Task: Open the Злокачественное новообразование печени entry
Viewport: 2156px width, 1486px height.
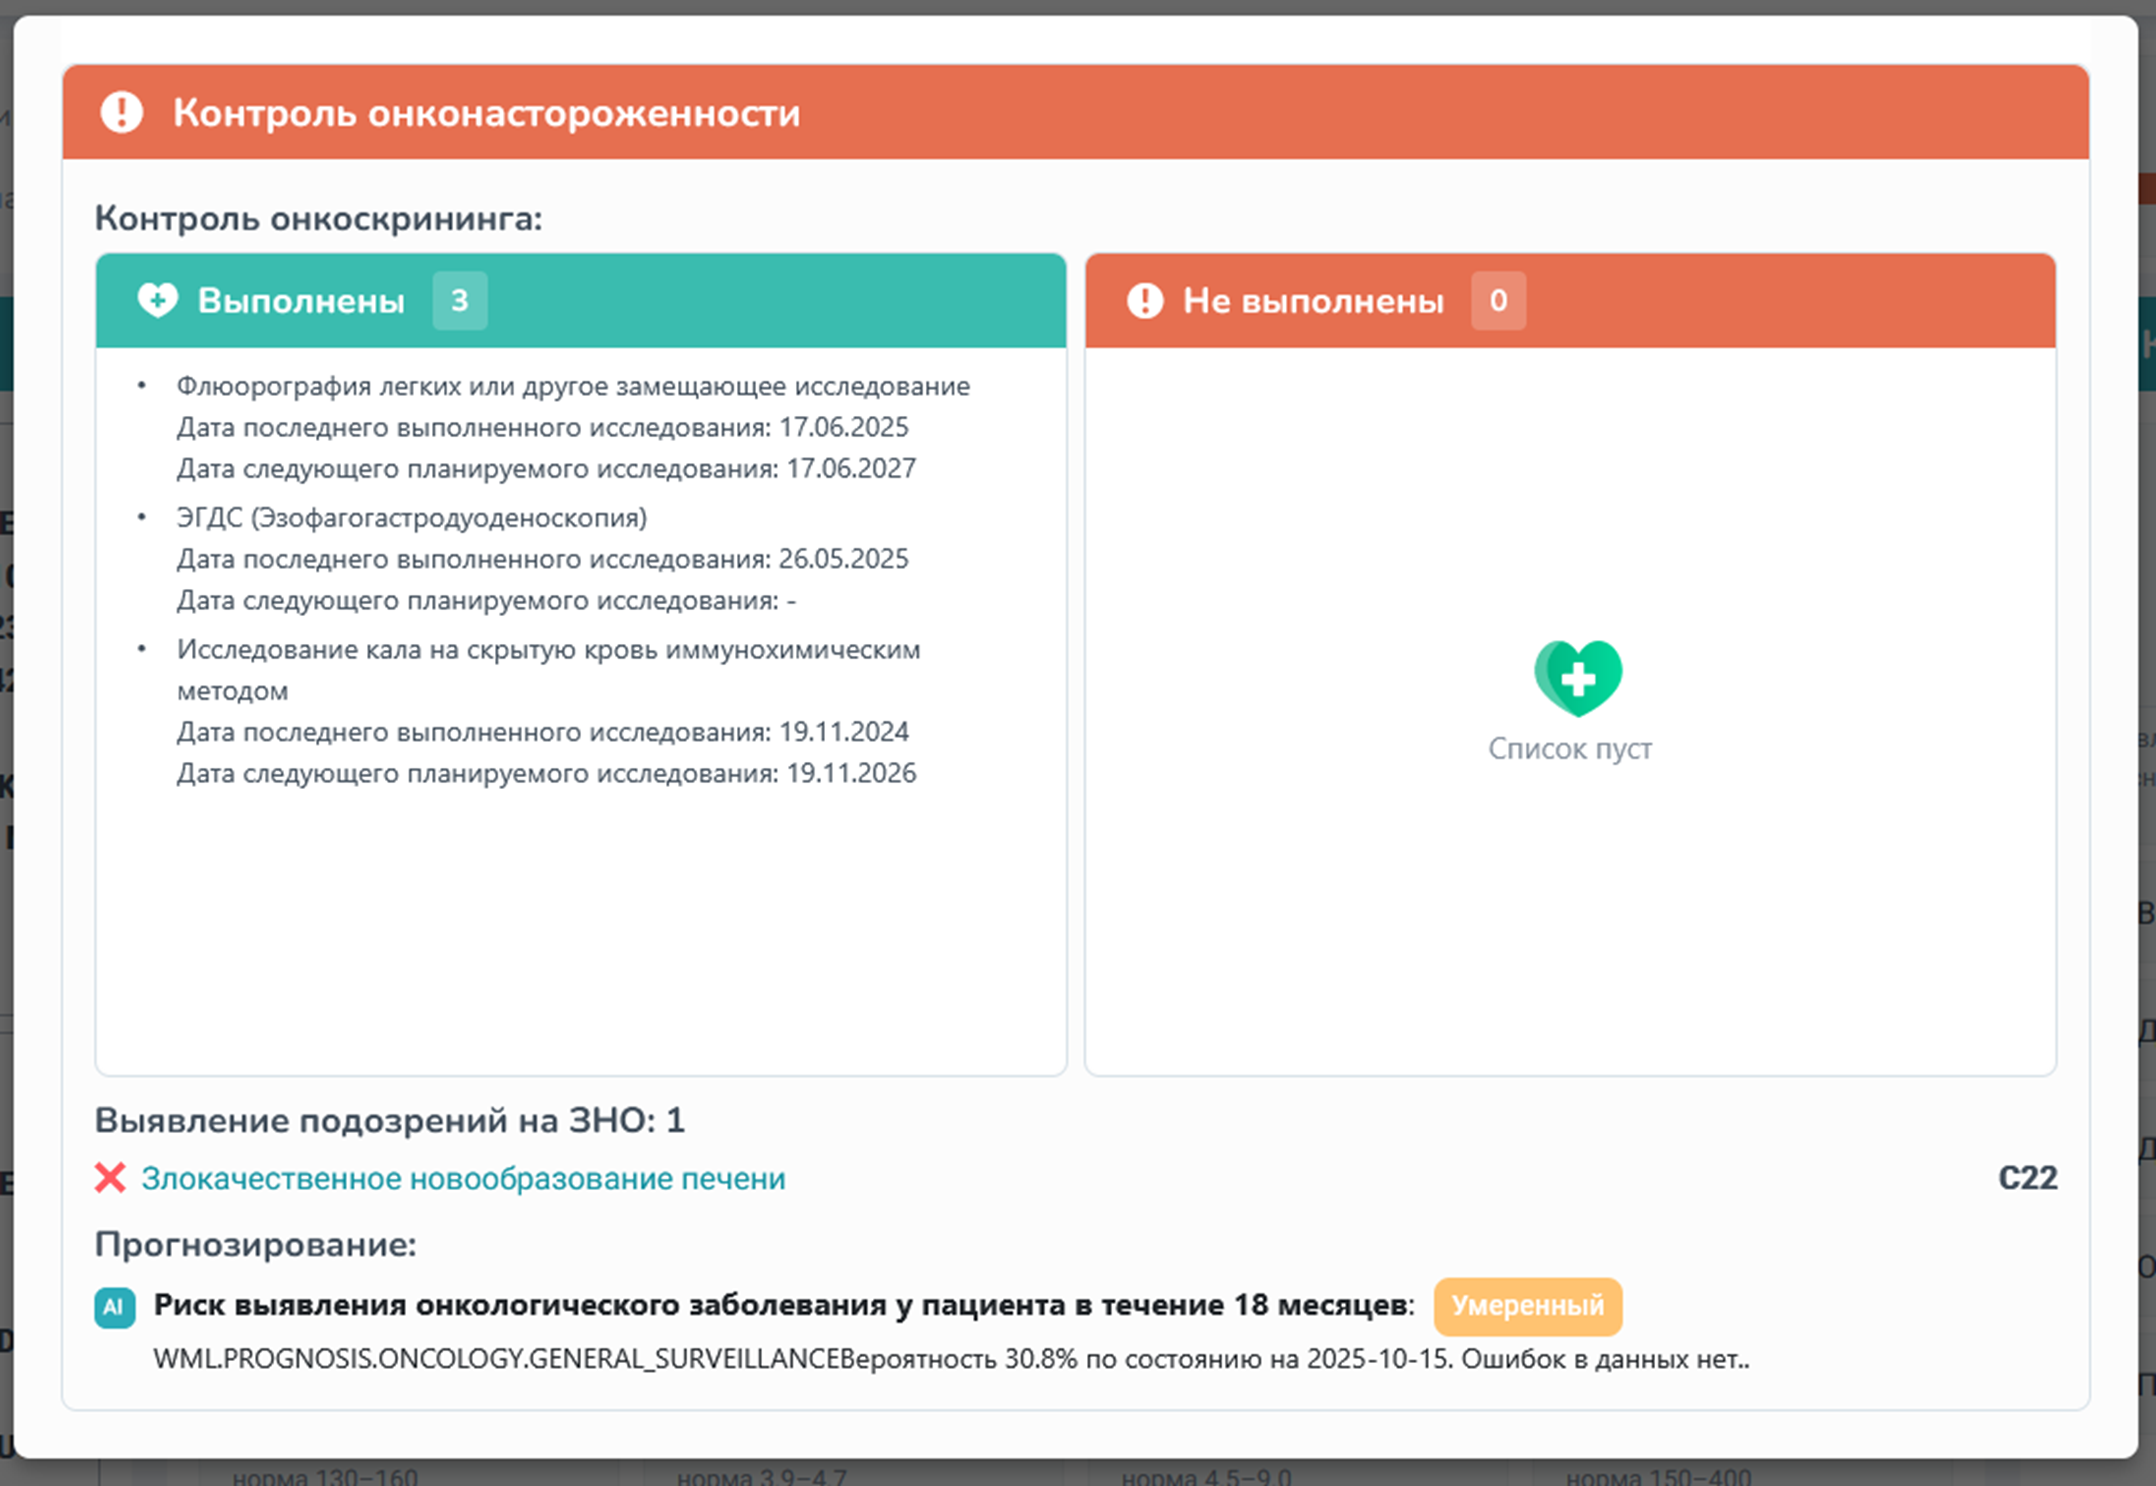Action: coord(464,1179)
